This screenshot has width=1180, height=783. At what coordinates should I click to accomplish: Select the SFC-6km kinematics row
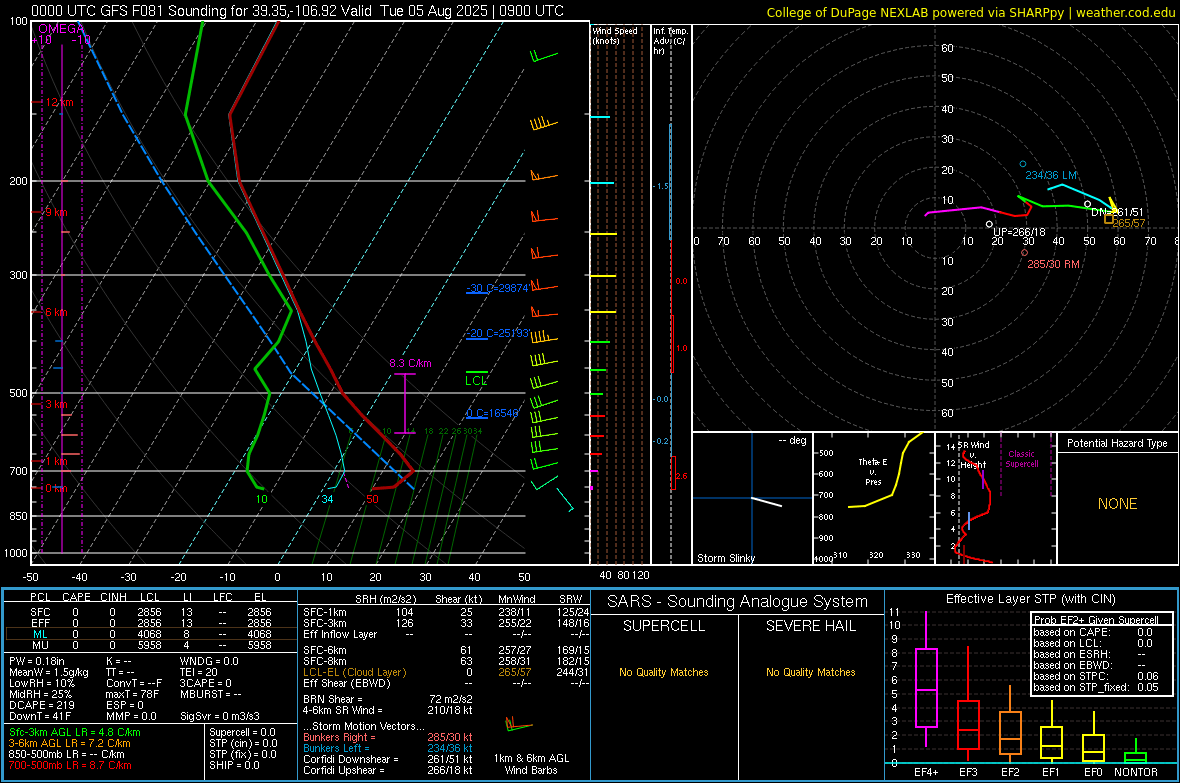tap(446, 650)
